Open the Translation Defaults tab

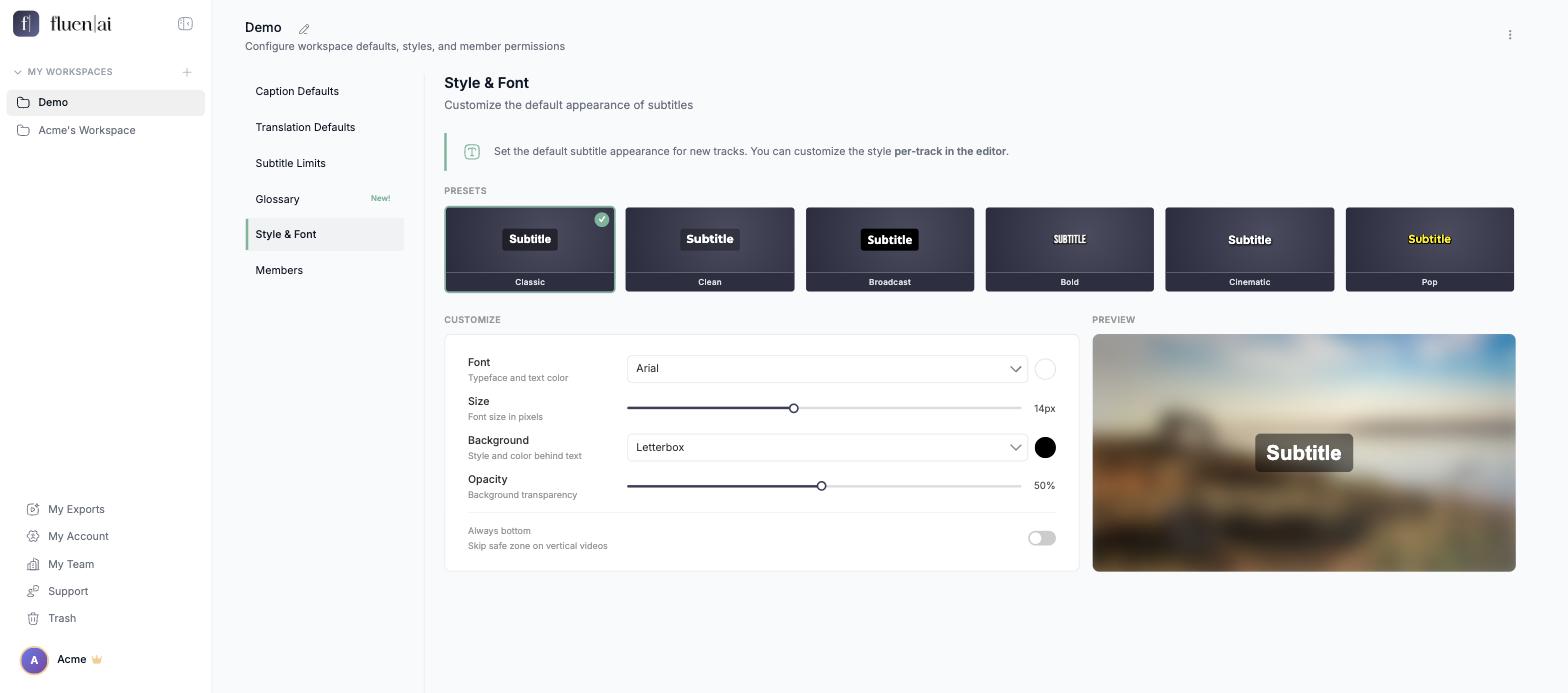point(324,127)
